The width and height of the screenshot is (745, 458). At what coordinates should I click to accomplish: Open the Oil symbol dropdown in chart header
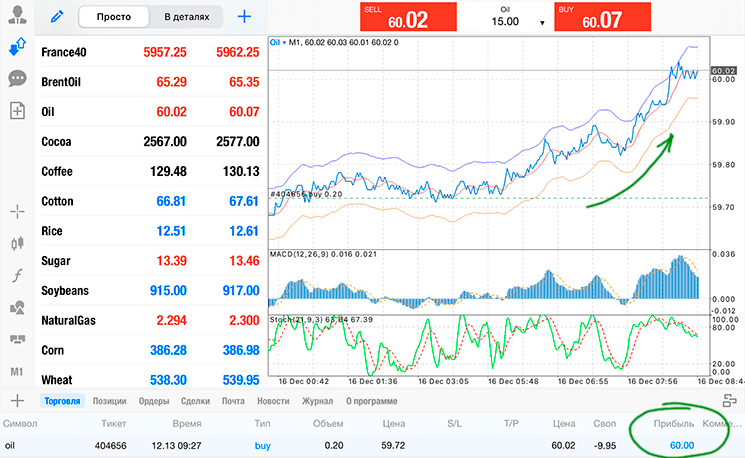tap(278, 42)
